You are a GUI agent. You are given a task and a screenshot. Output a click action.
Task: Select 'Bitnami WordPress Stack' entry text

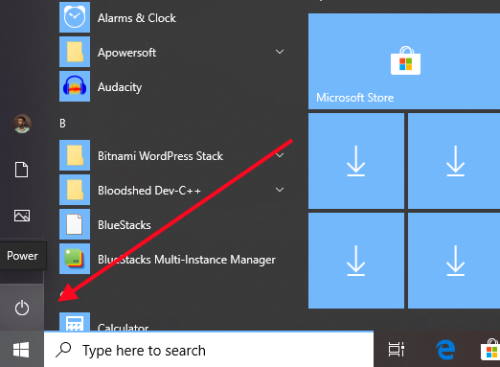pos(160,156)
